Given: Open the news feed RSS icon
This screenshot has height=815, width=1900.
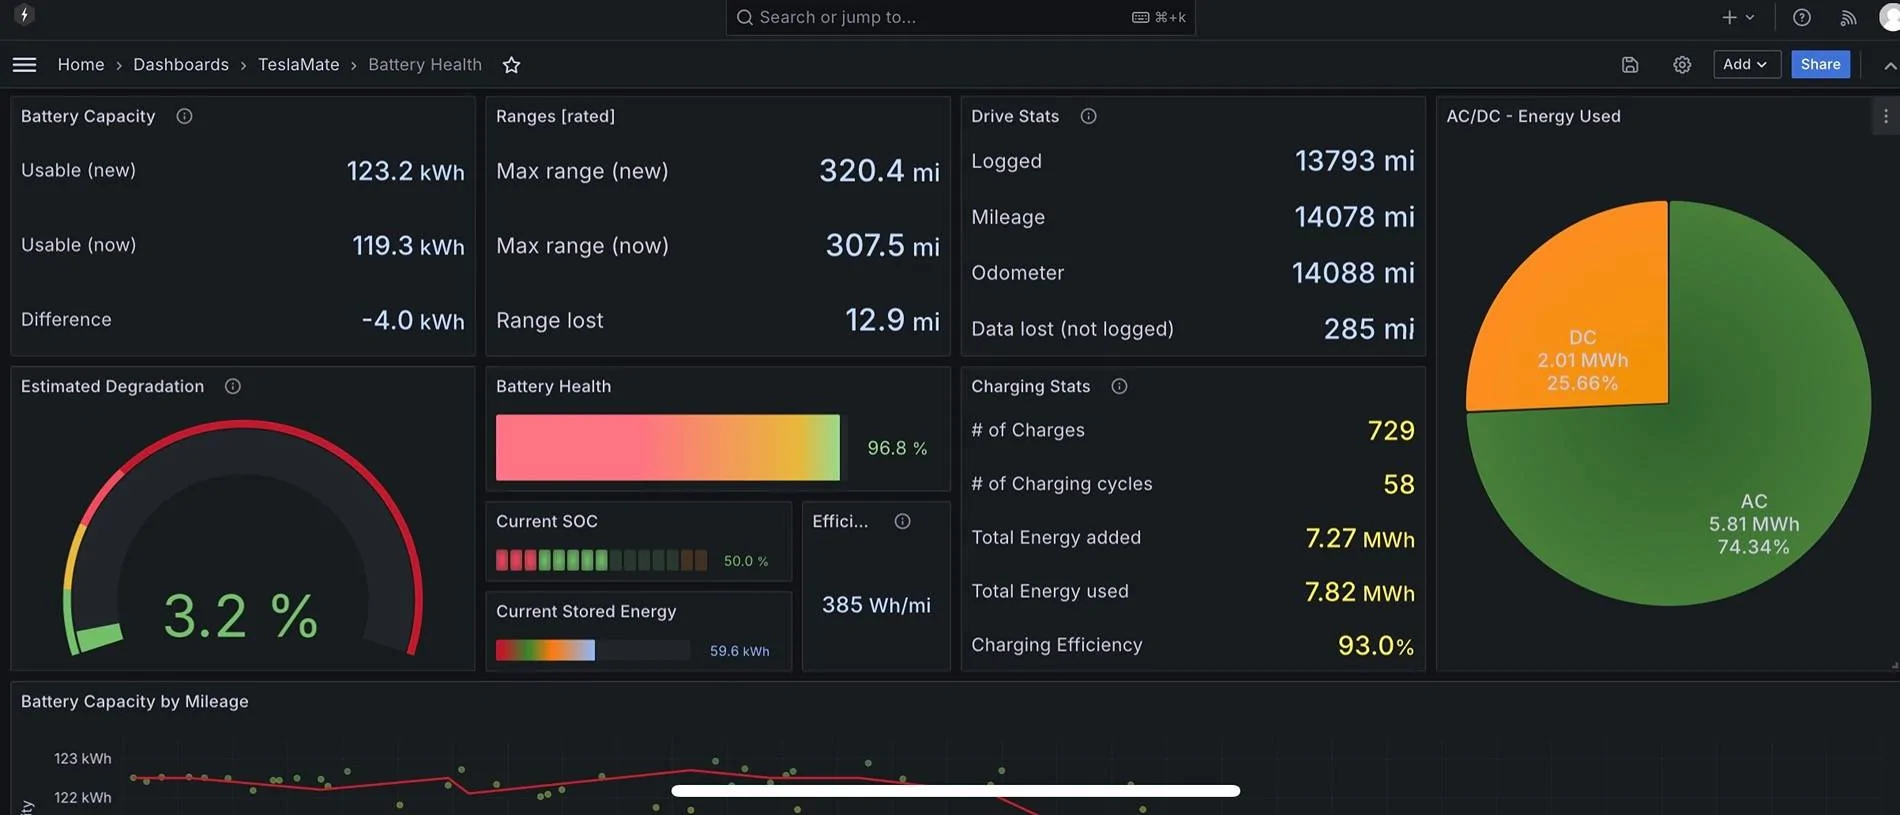Looking at the screenshot, I should point(1848,17).
